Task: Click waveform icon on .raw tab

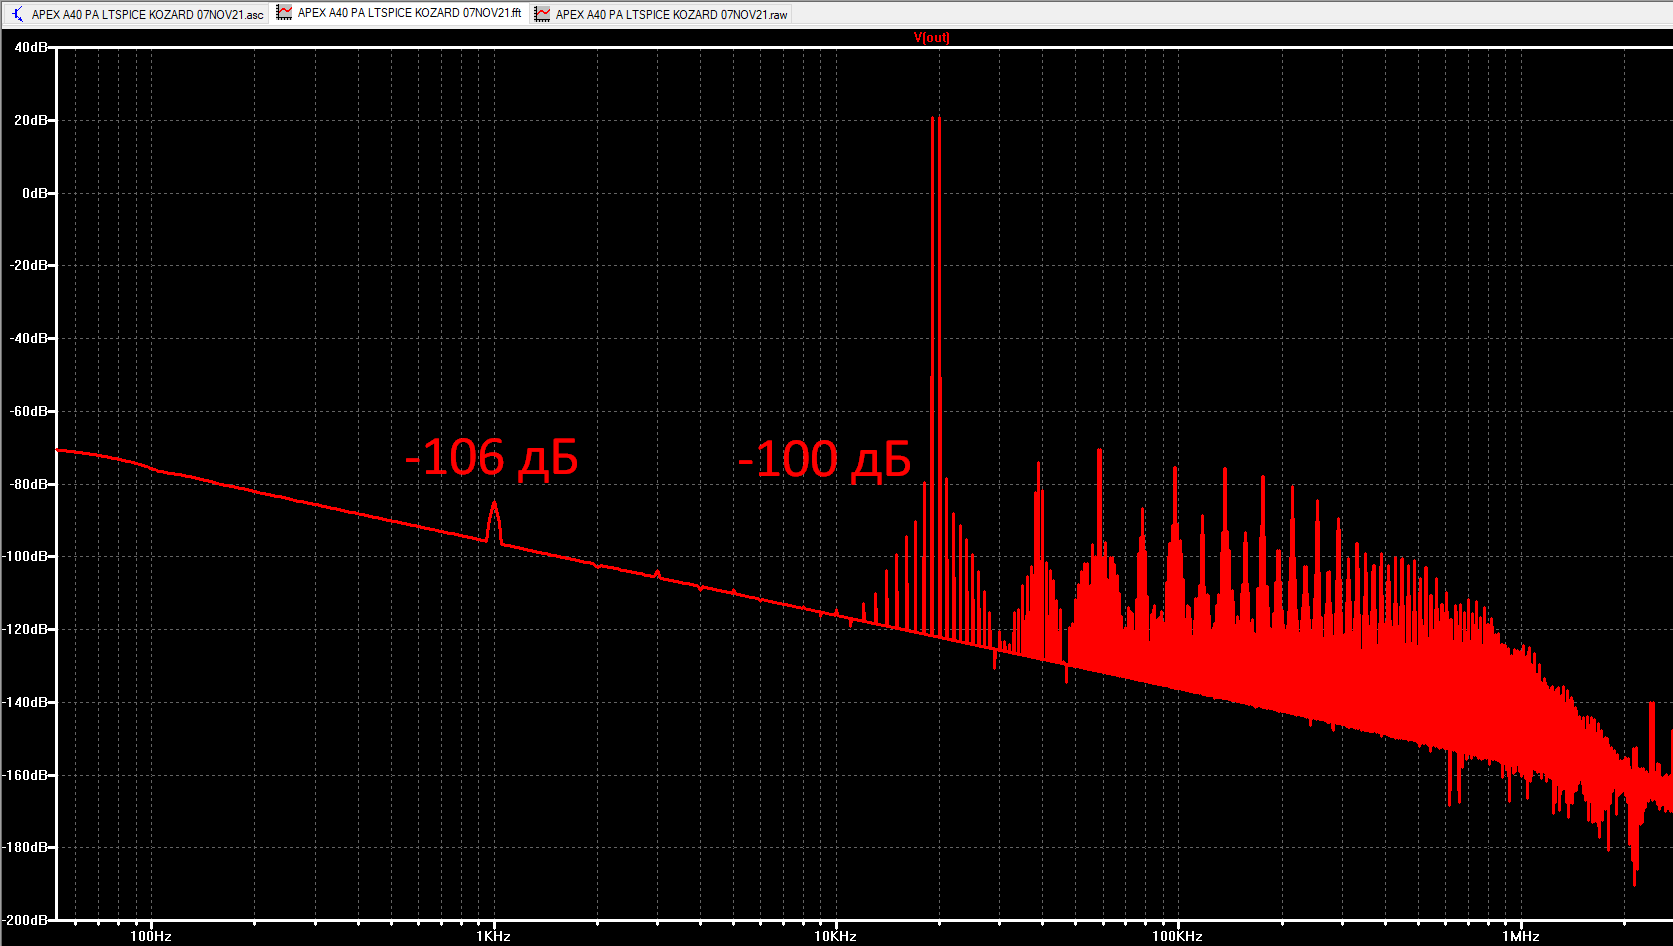Action: pos(542,14)
